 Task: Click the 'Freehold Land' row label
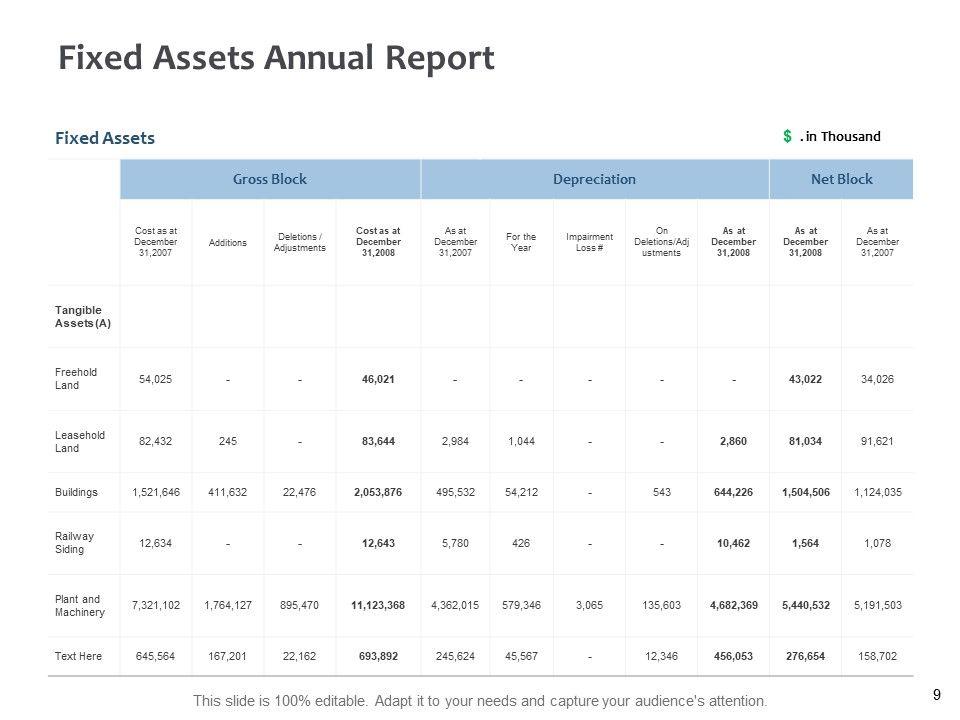point(76,378)
